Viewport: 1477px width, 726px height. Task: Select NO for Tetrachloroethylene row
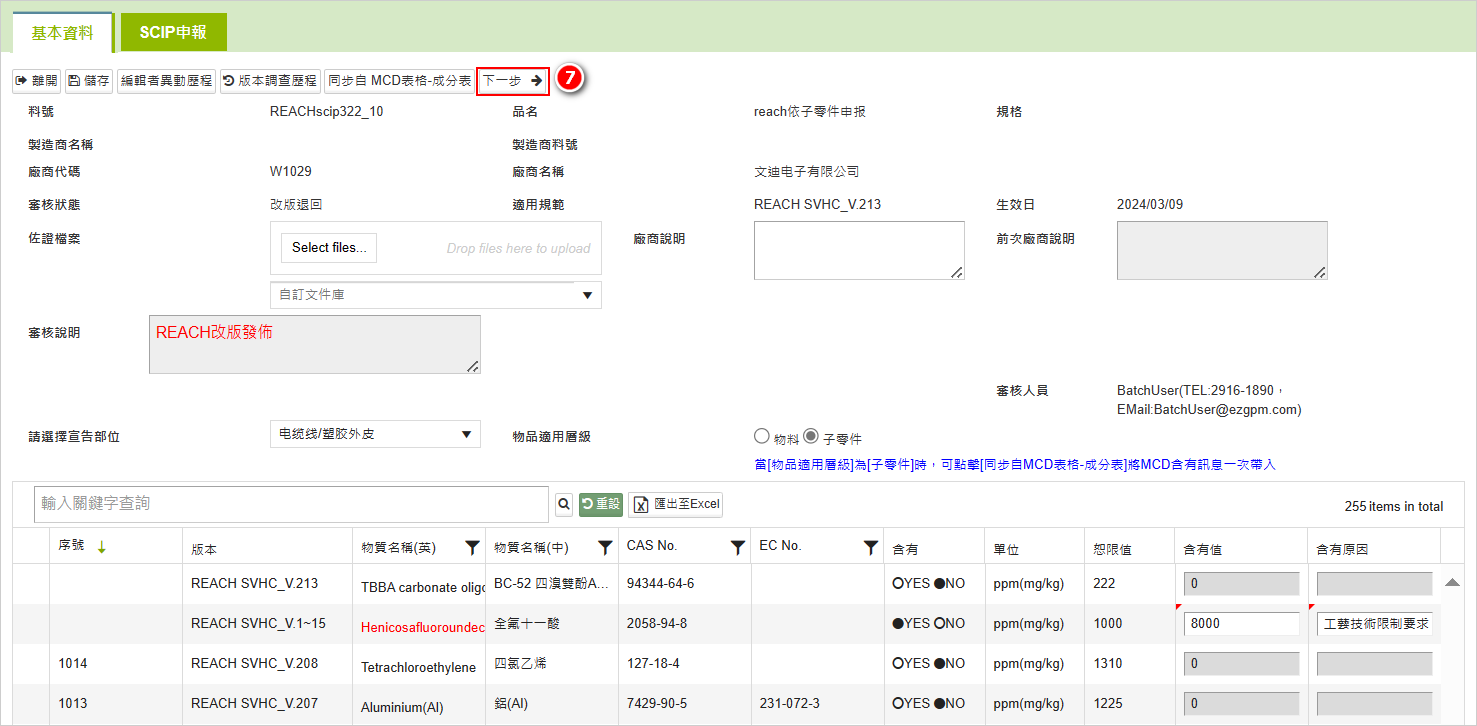pyautogui.click(x=939, y=664)
